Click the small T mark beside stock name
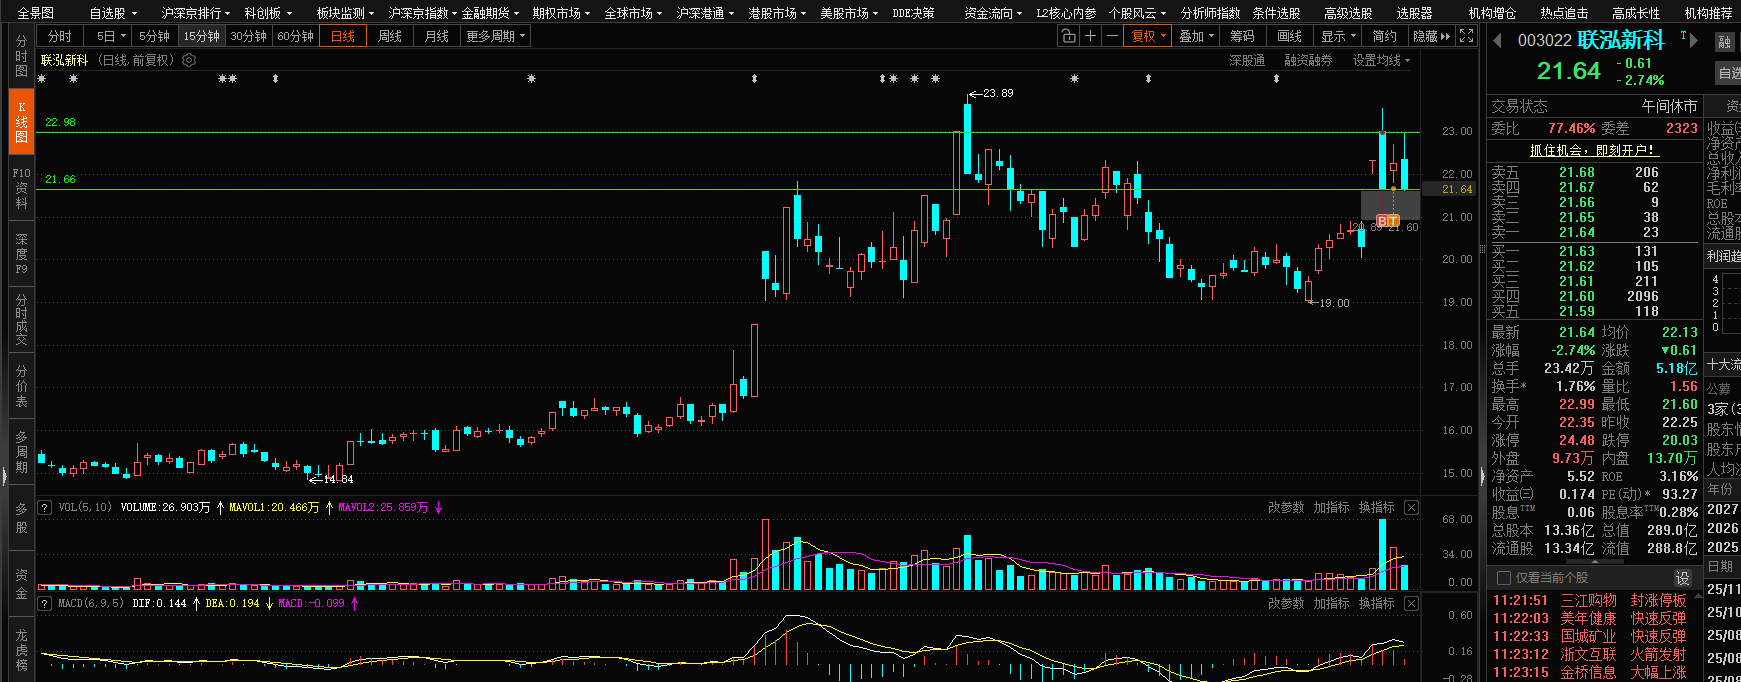Viewport: 1741px width, 682px height. point(1683,36)
